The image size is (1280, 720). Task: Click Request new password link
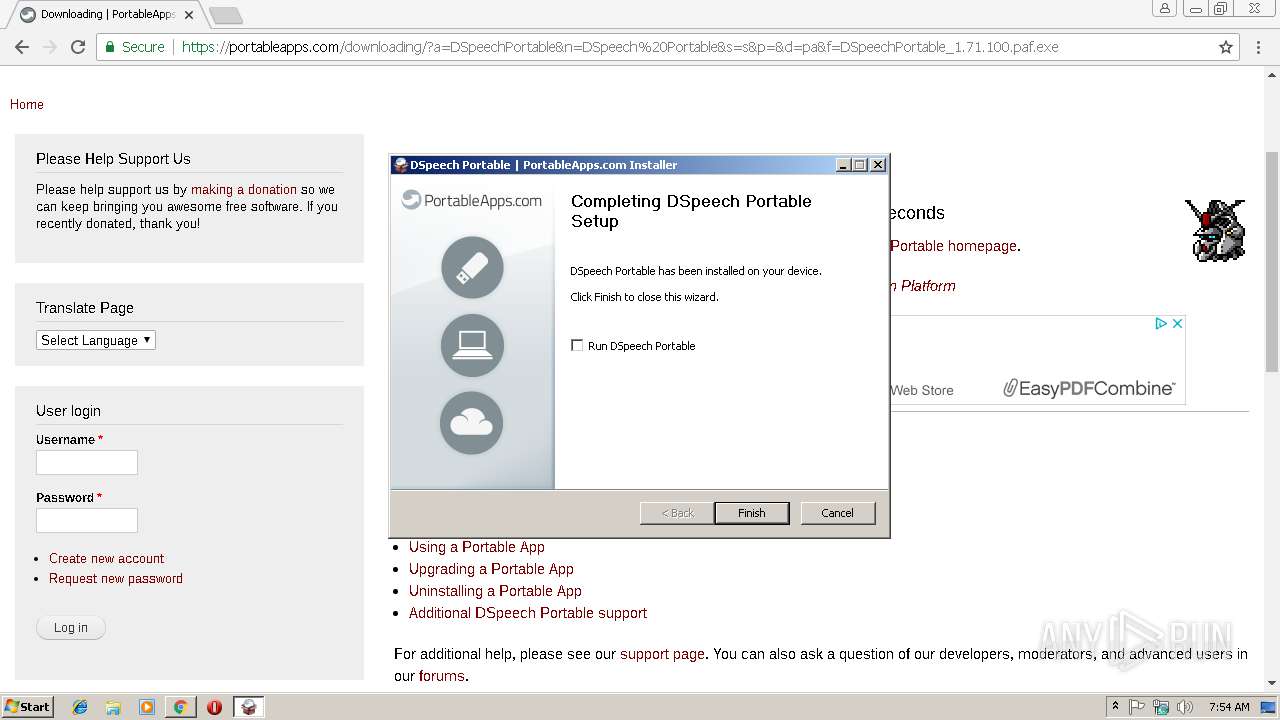tap(116, 578)
